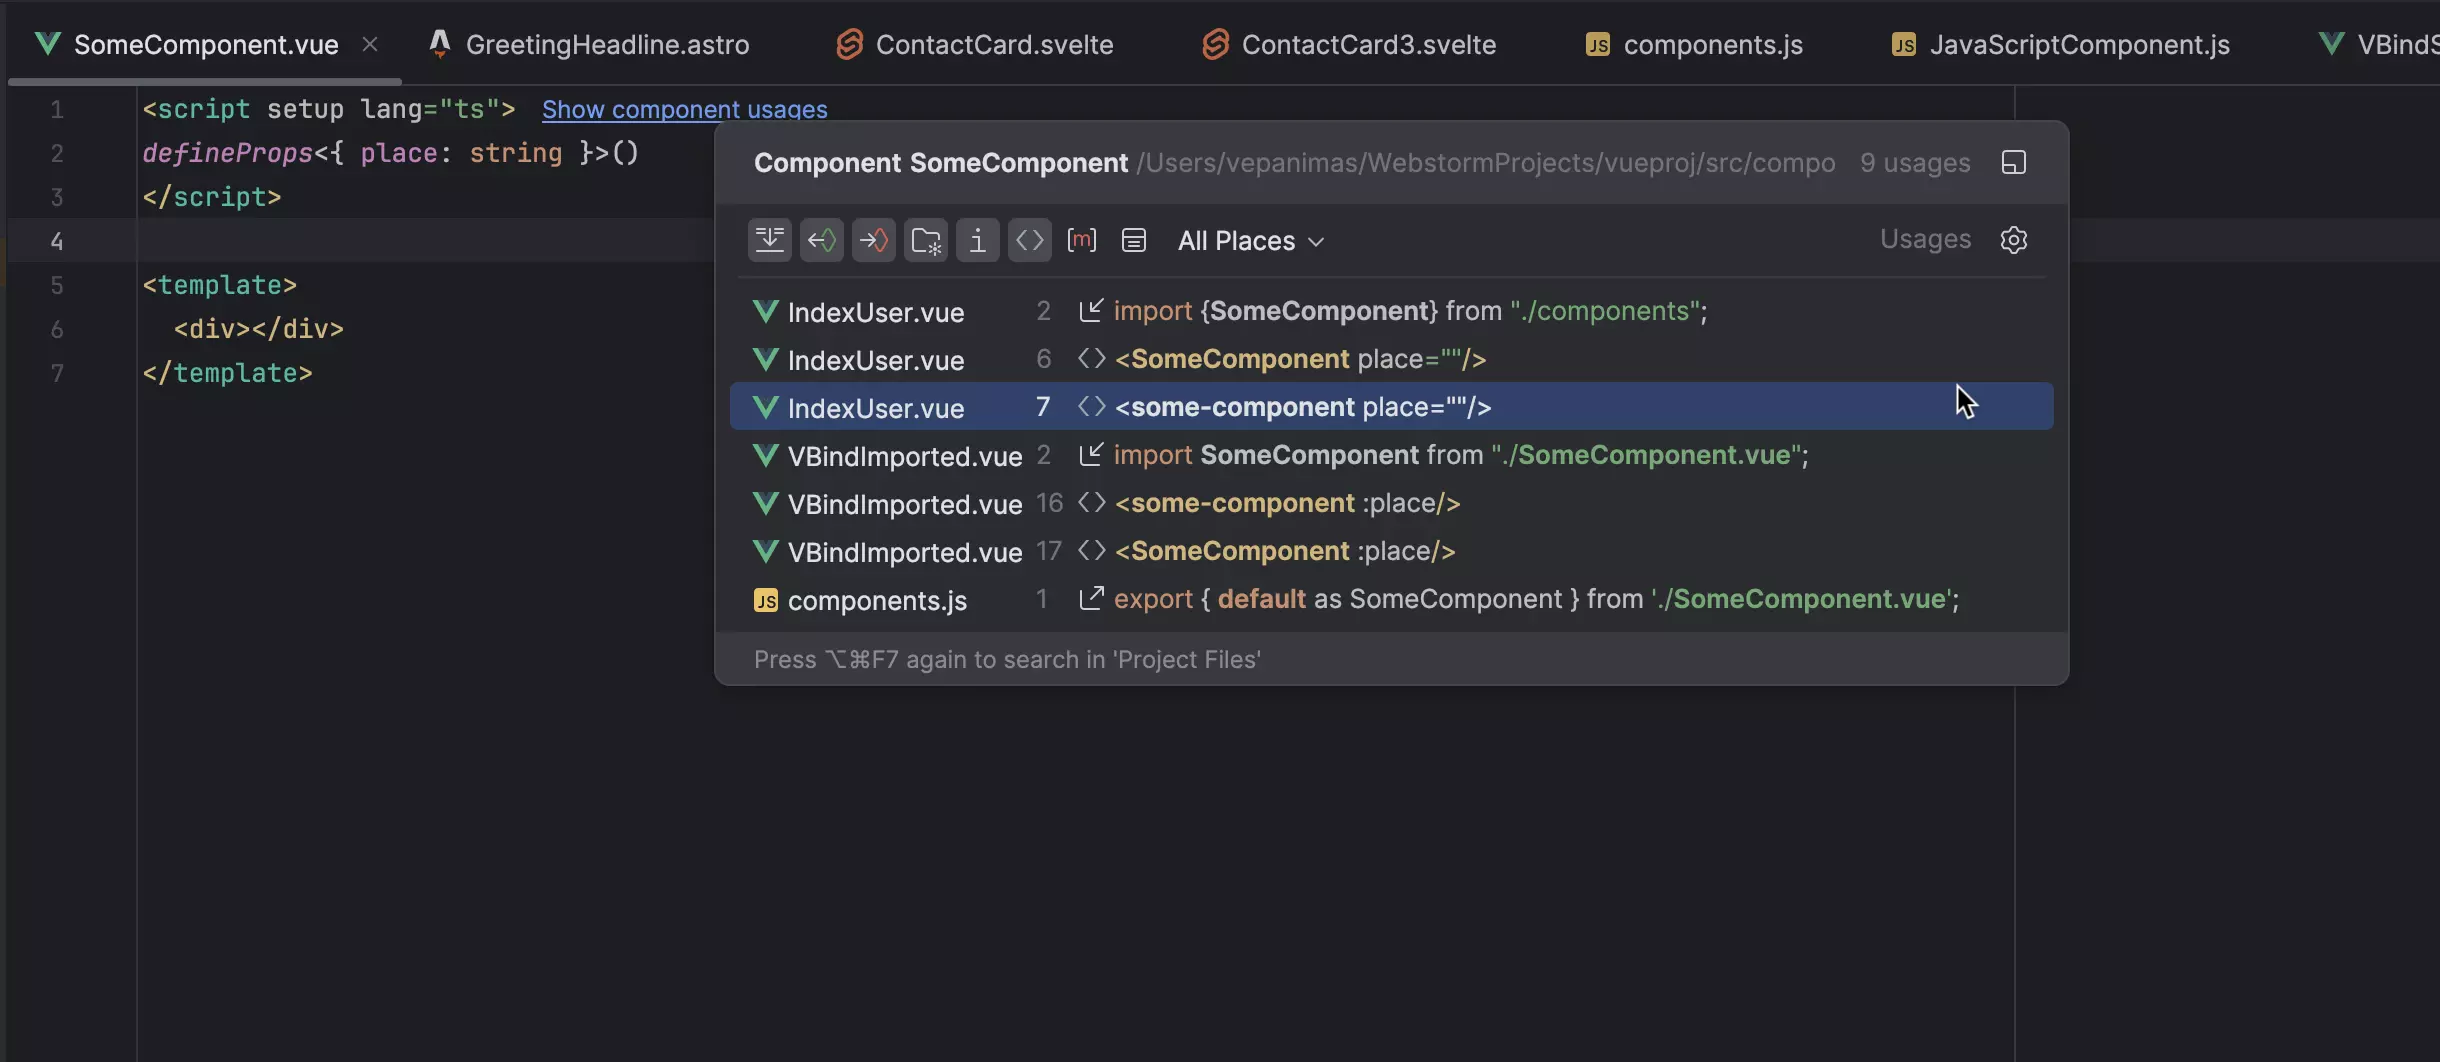Click the dynamic usages folder filter icon

(x=925, y=241)
